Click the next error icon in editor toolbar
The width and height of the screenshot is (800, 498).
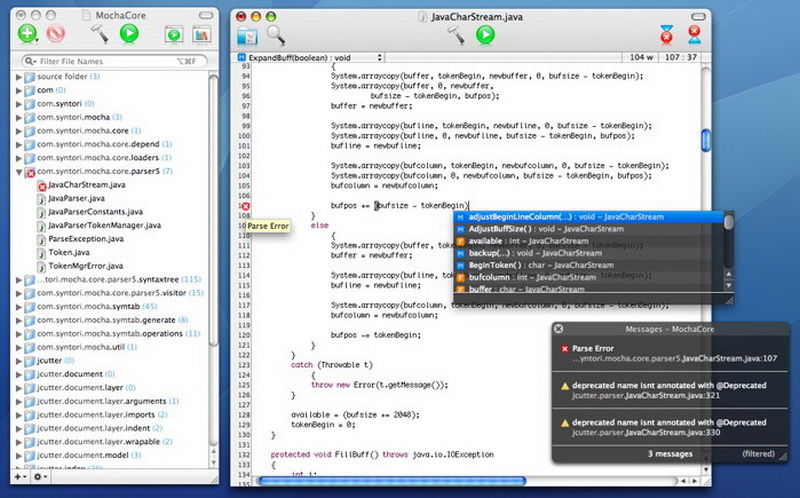[694, 35]
